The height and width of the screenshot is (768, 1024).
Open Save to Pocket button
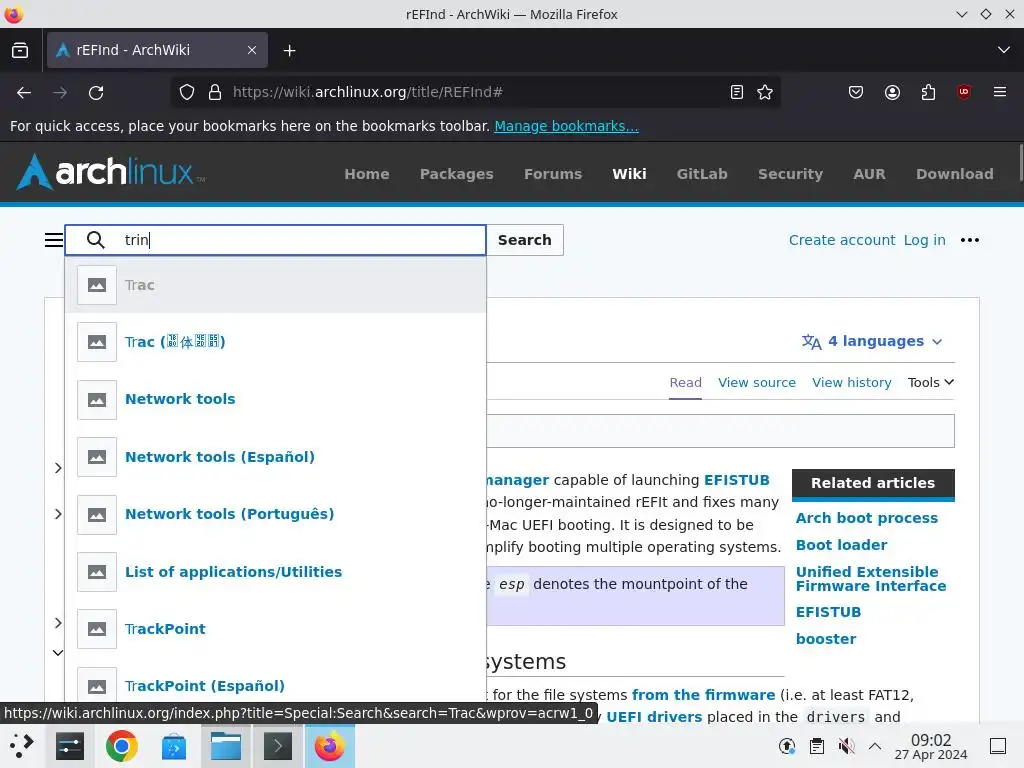tap(856, 93)
